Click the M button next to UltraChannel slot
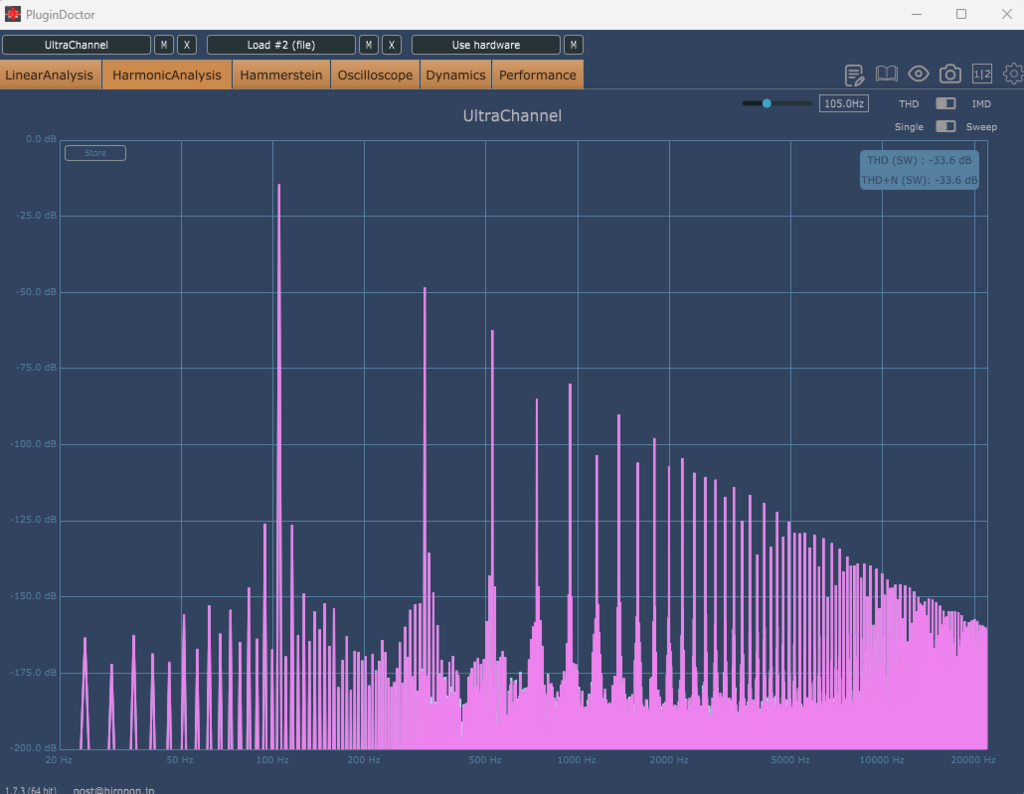The width and height of the screenshot is (1024, 794). point(164,45)
